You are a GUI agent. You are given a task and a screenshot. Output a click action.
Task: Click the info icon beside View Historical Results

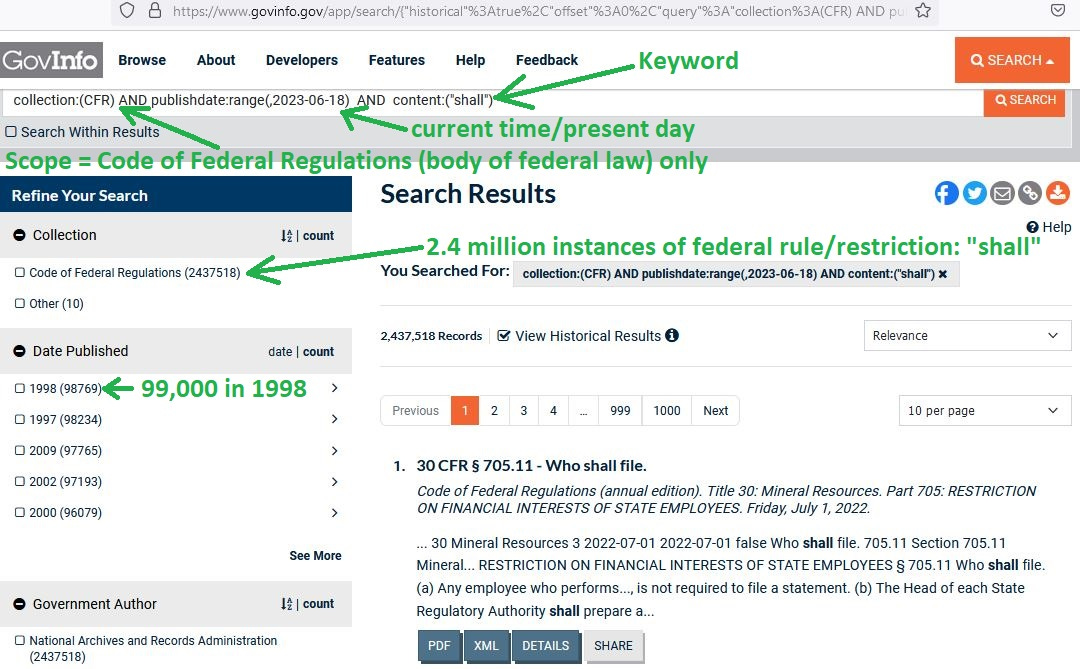672,336
